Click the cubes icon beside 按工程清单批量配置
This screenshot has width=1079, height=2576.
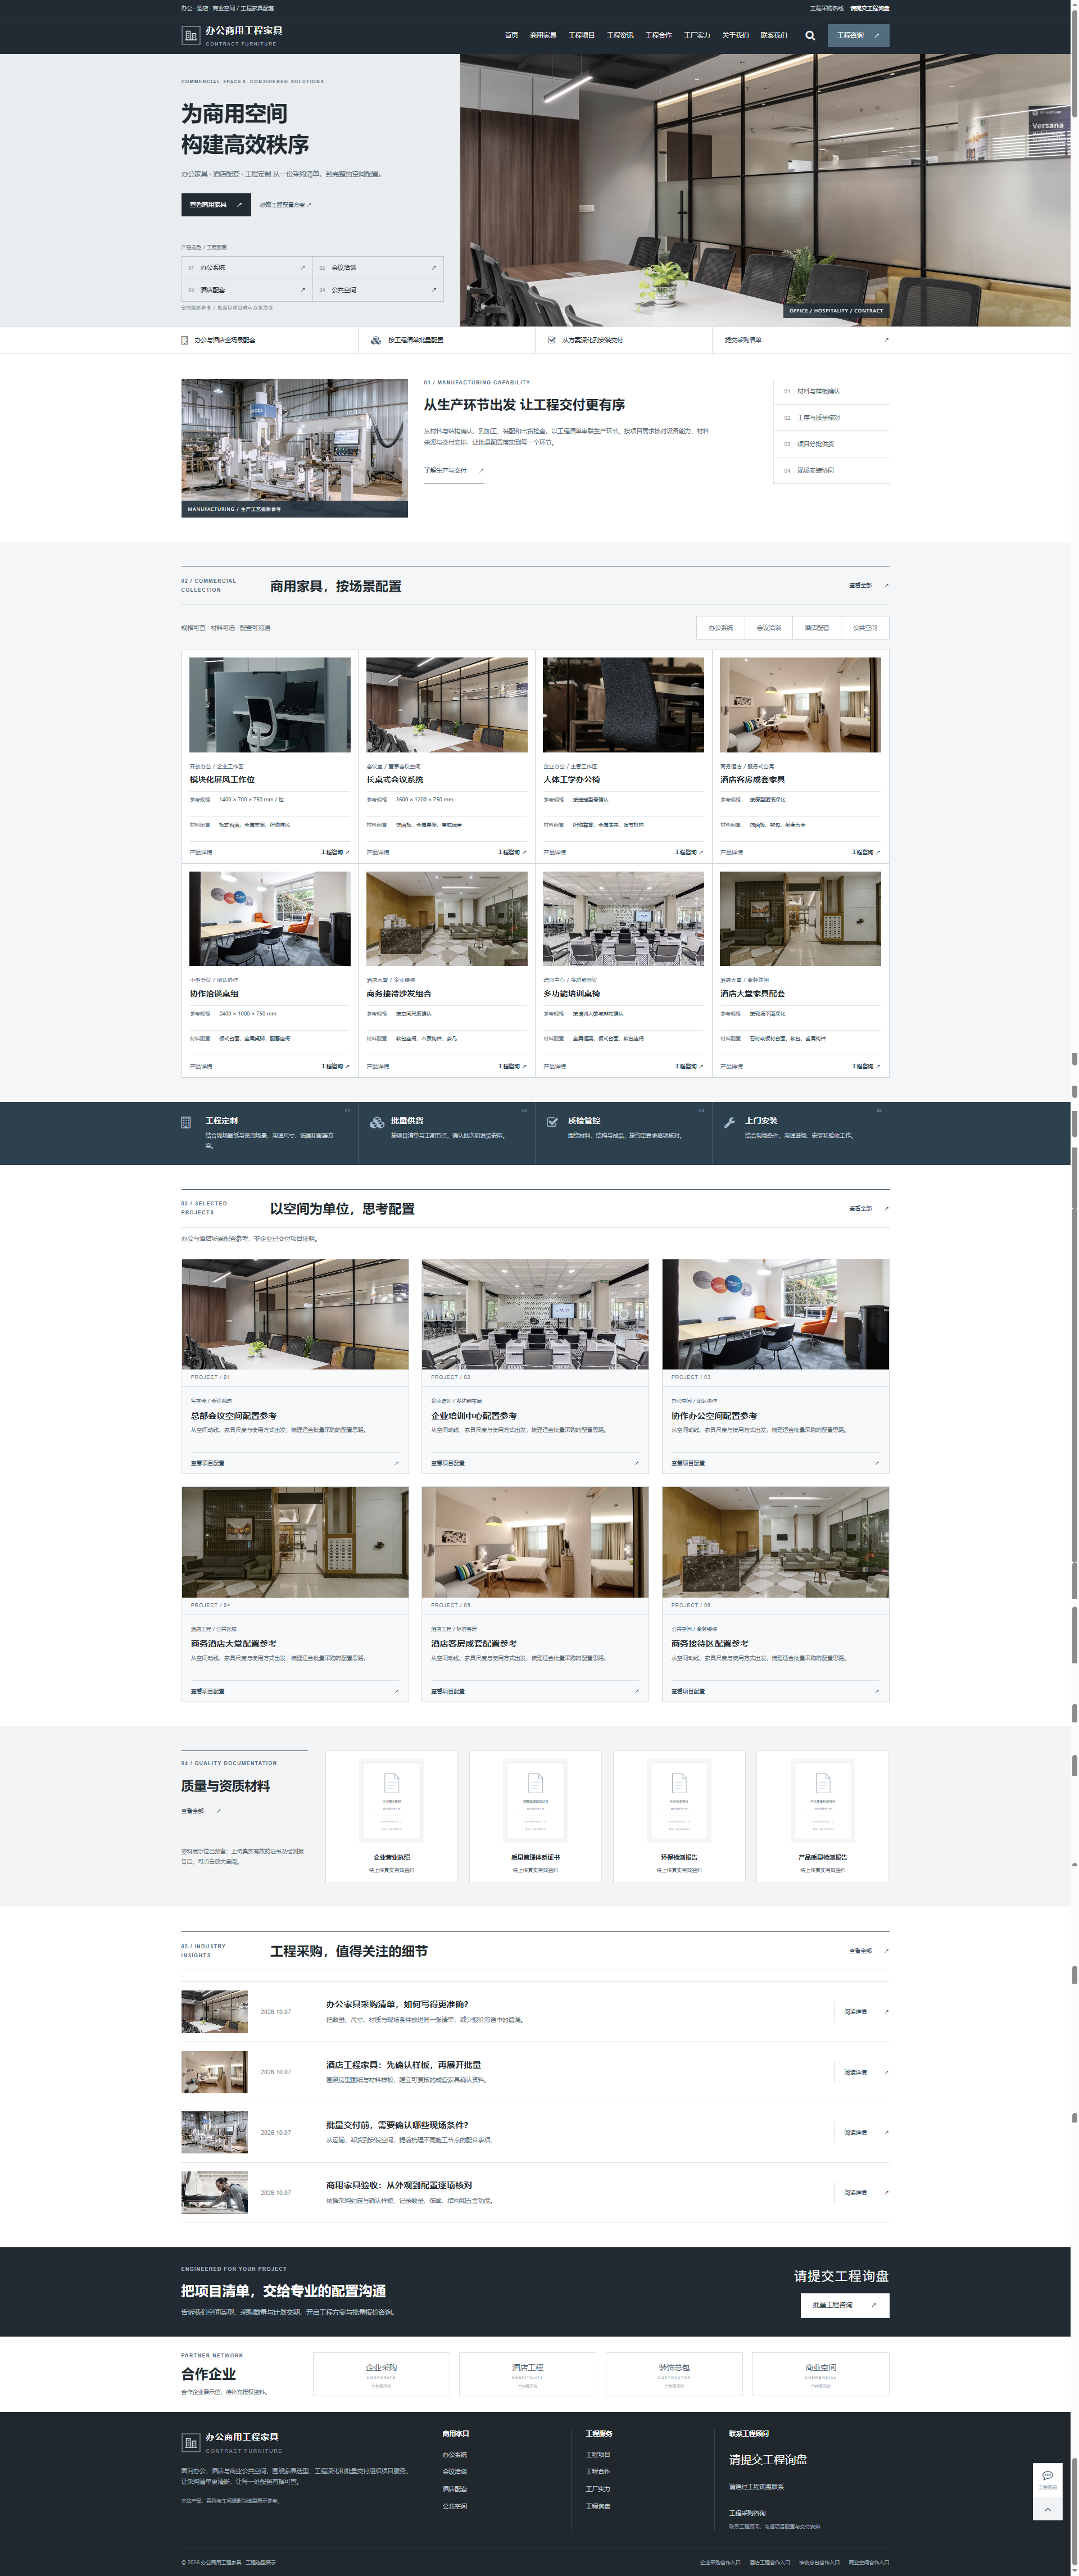point(376,340)
